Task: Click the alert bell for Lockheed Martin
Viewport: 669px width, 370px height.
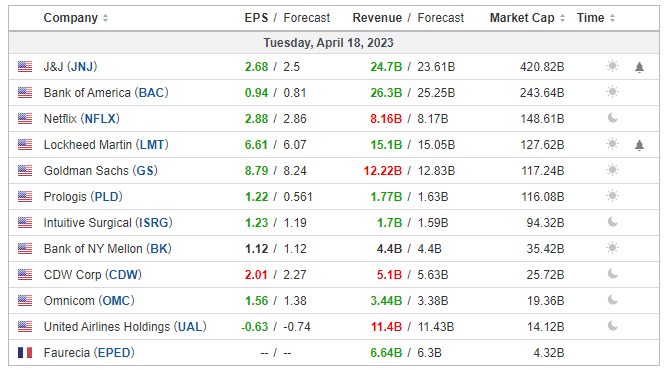Action: [639, 146]
